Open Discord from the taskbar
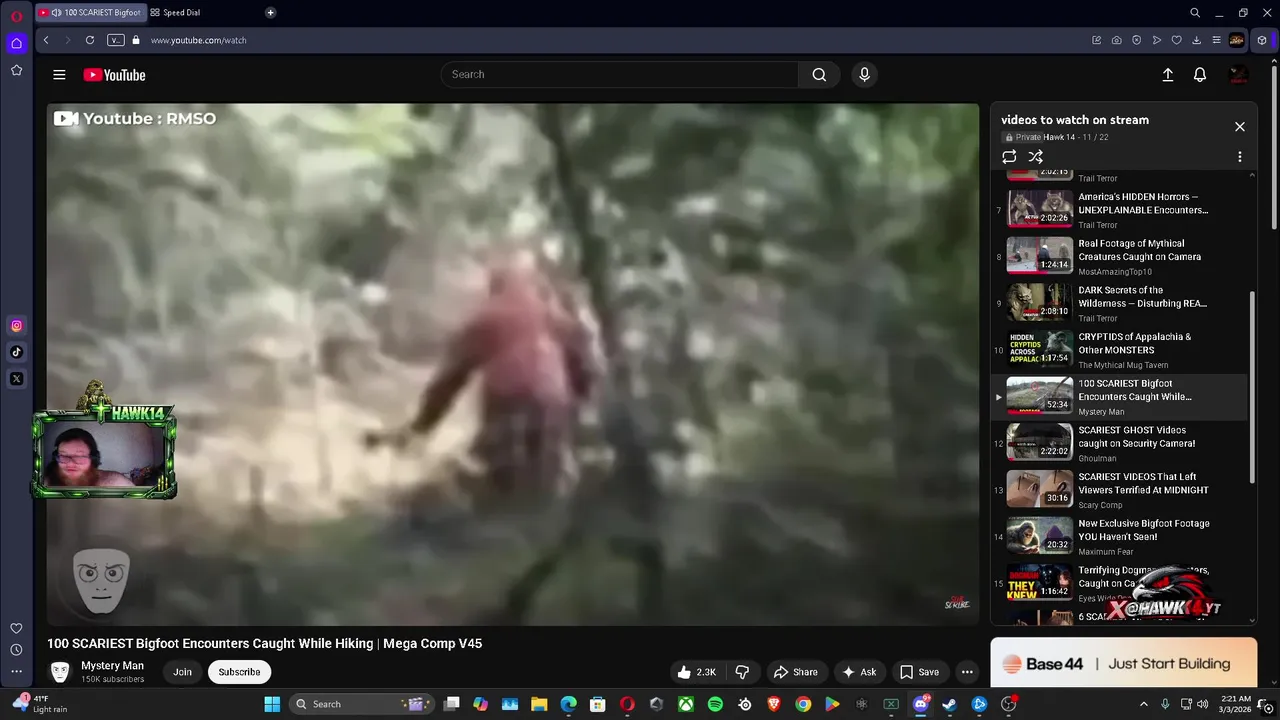Viewport: 1280px width, 720px height. [920, 704]
